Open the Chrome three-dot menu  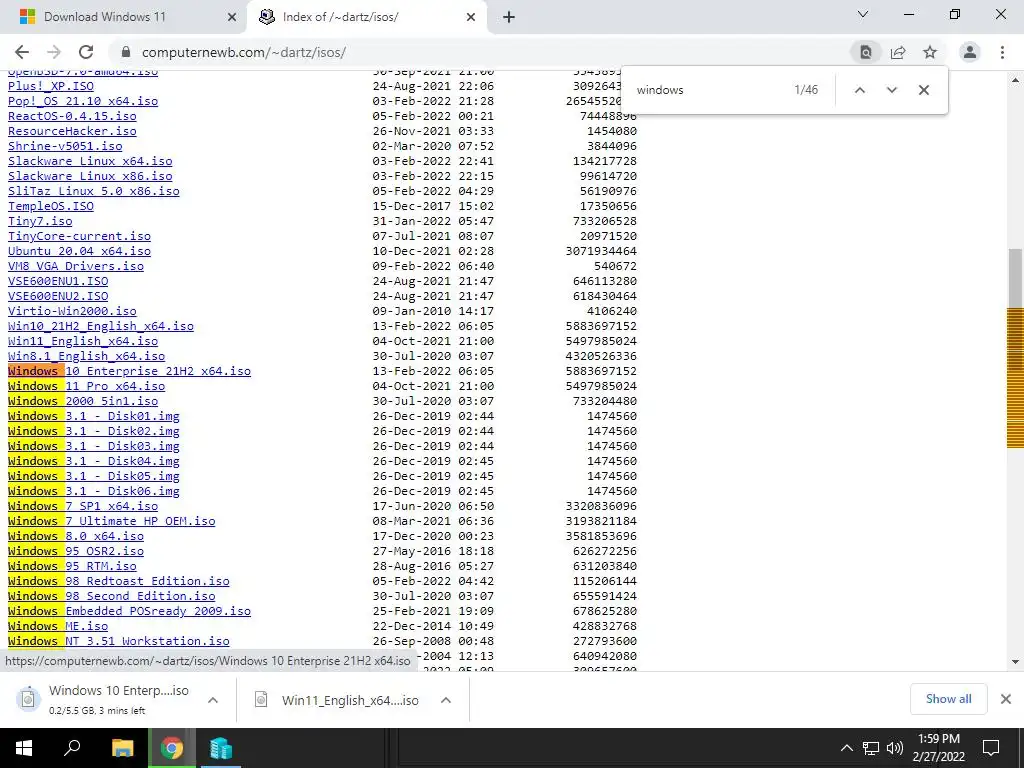pyautogui.click(x=1002, y=52)
